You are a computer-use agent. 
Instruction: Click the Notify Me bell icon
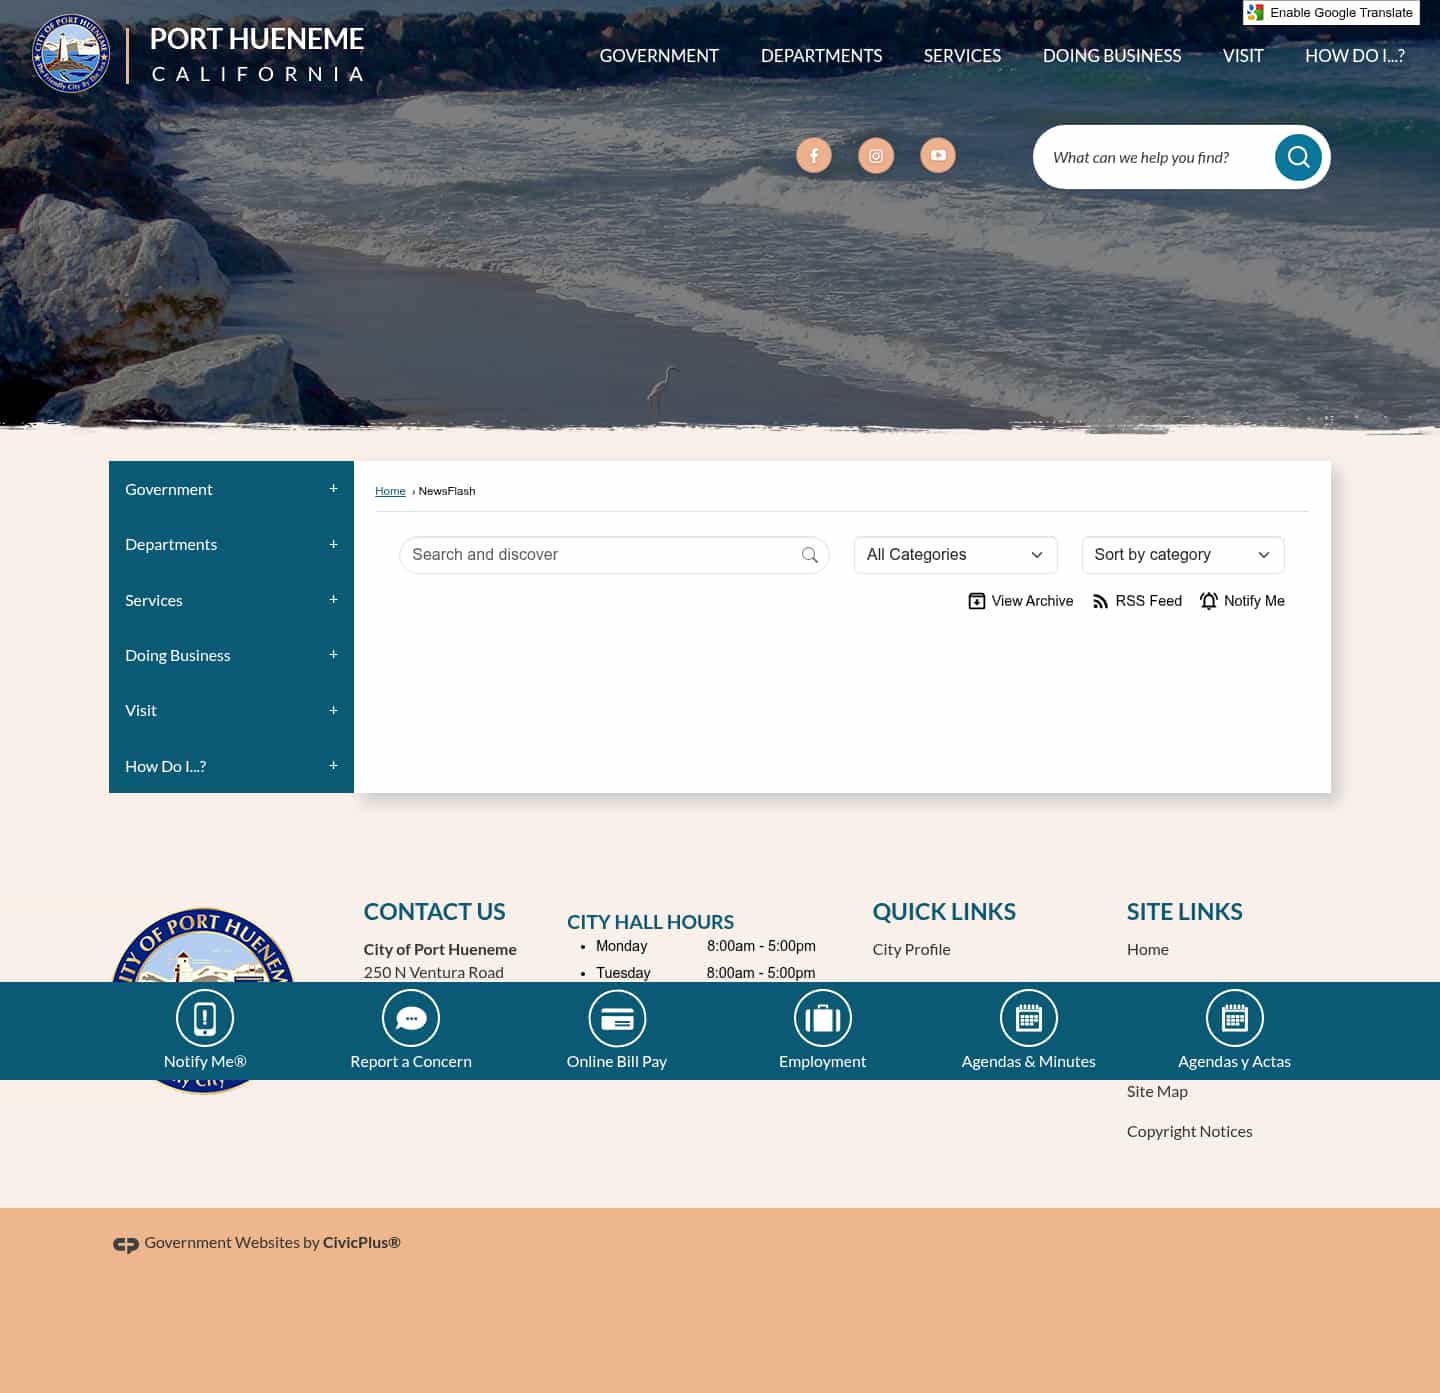[x=1209, y=601]
